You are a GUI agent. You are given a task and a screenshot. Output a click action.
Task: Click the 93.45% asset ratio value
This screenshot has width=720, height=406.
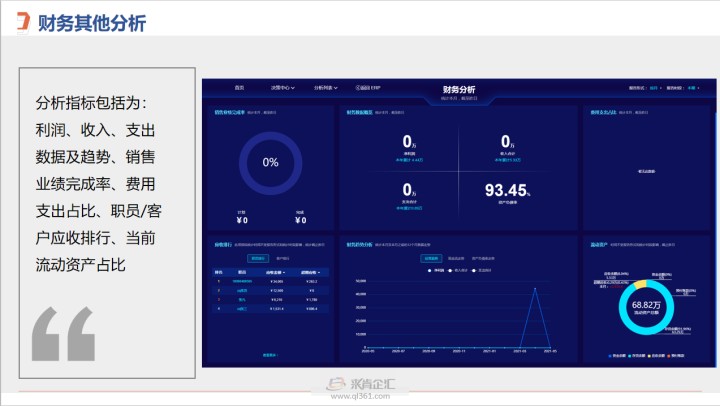coord(507,190)
